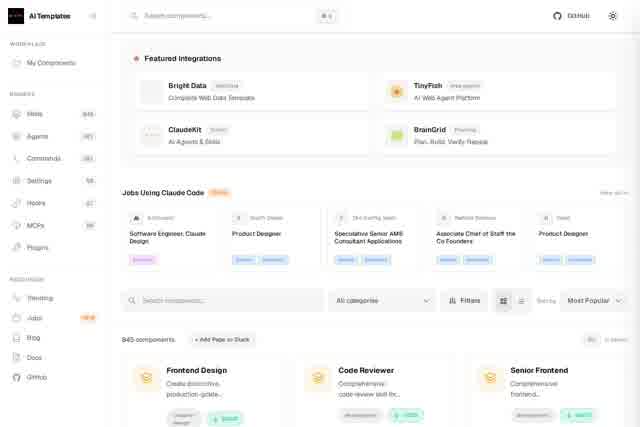
Task: Open the Blog sidebar icon
Action: (x=16, y=338)
